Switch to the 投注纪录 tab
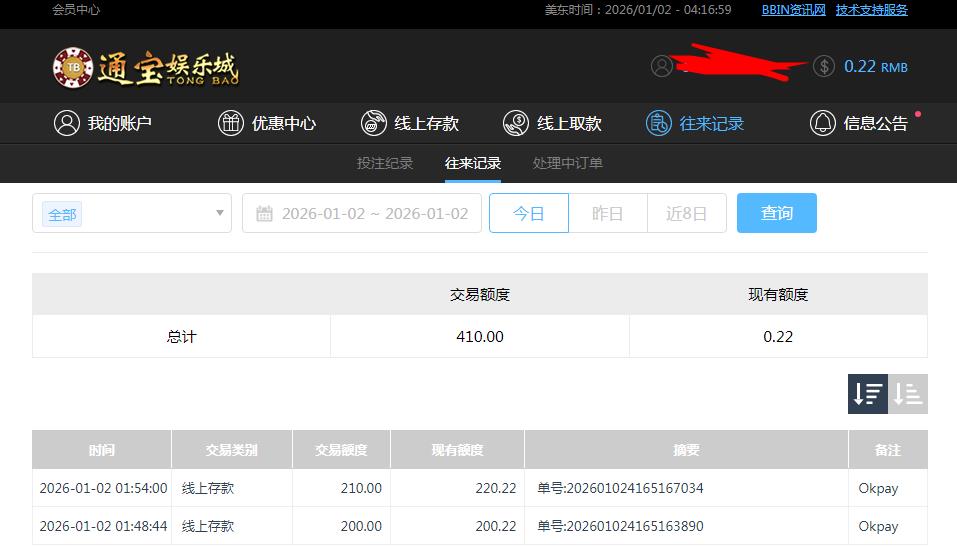Image resolution: width=957 pixels, height=547 pixels. pyautogui.click(x=385, y=163)
